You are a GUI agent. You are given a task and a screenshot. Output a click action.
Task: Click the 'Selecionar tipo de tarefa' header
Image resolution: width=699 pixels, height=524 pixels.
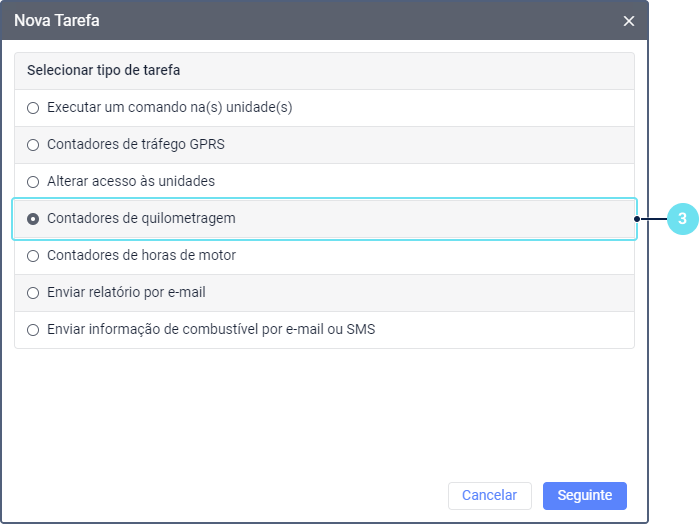coord(103,71)
